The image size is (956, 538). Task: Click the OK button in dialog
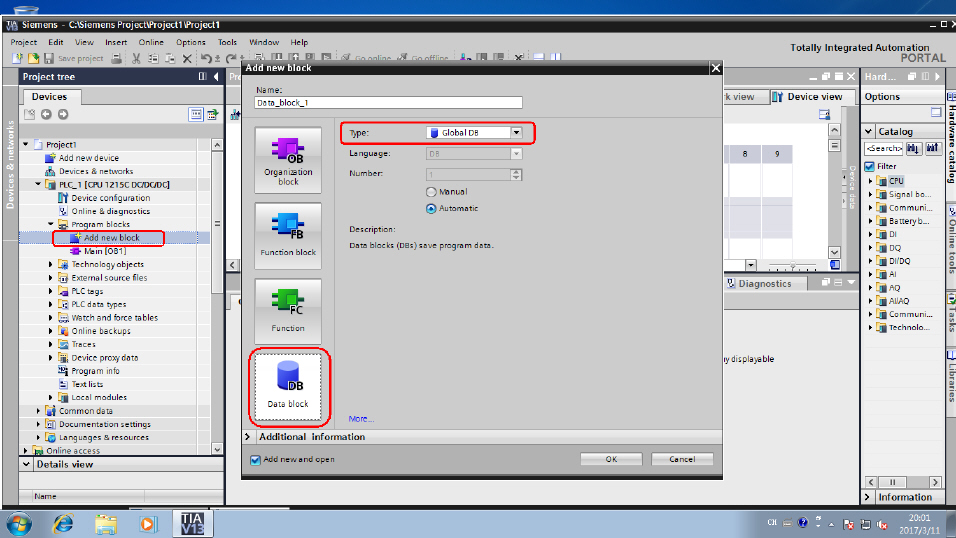point(611,459)
